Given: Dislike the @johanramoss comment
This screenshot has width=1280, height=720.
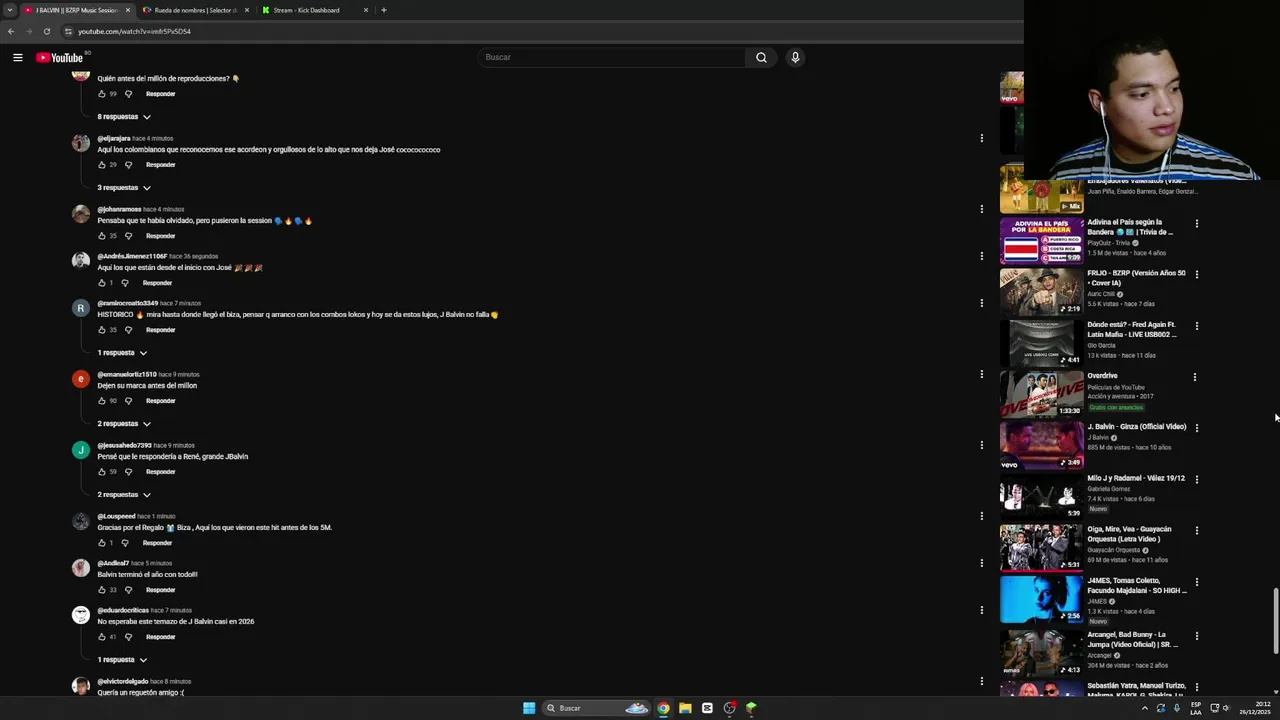Looking at the screenshot, I should (x=128, y=236).
